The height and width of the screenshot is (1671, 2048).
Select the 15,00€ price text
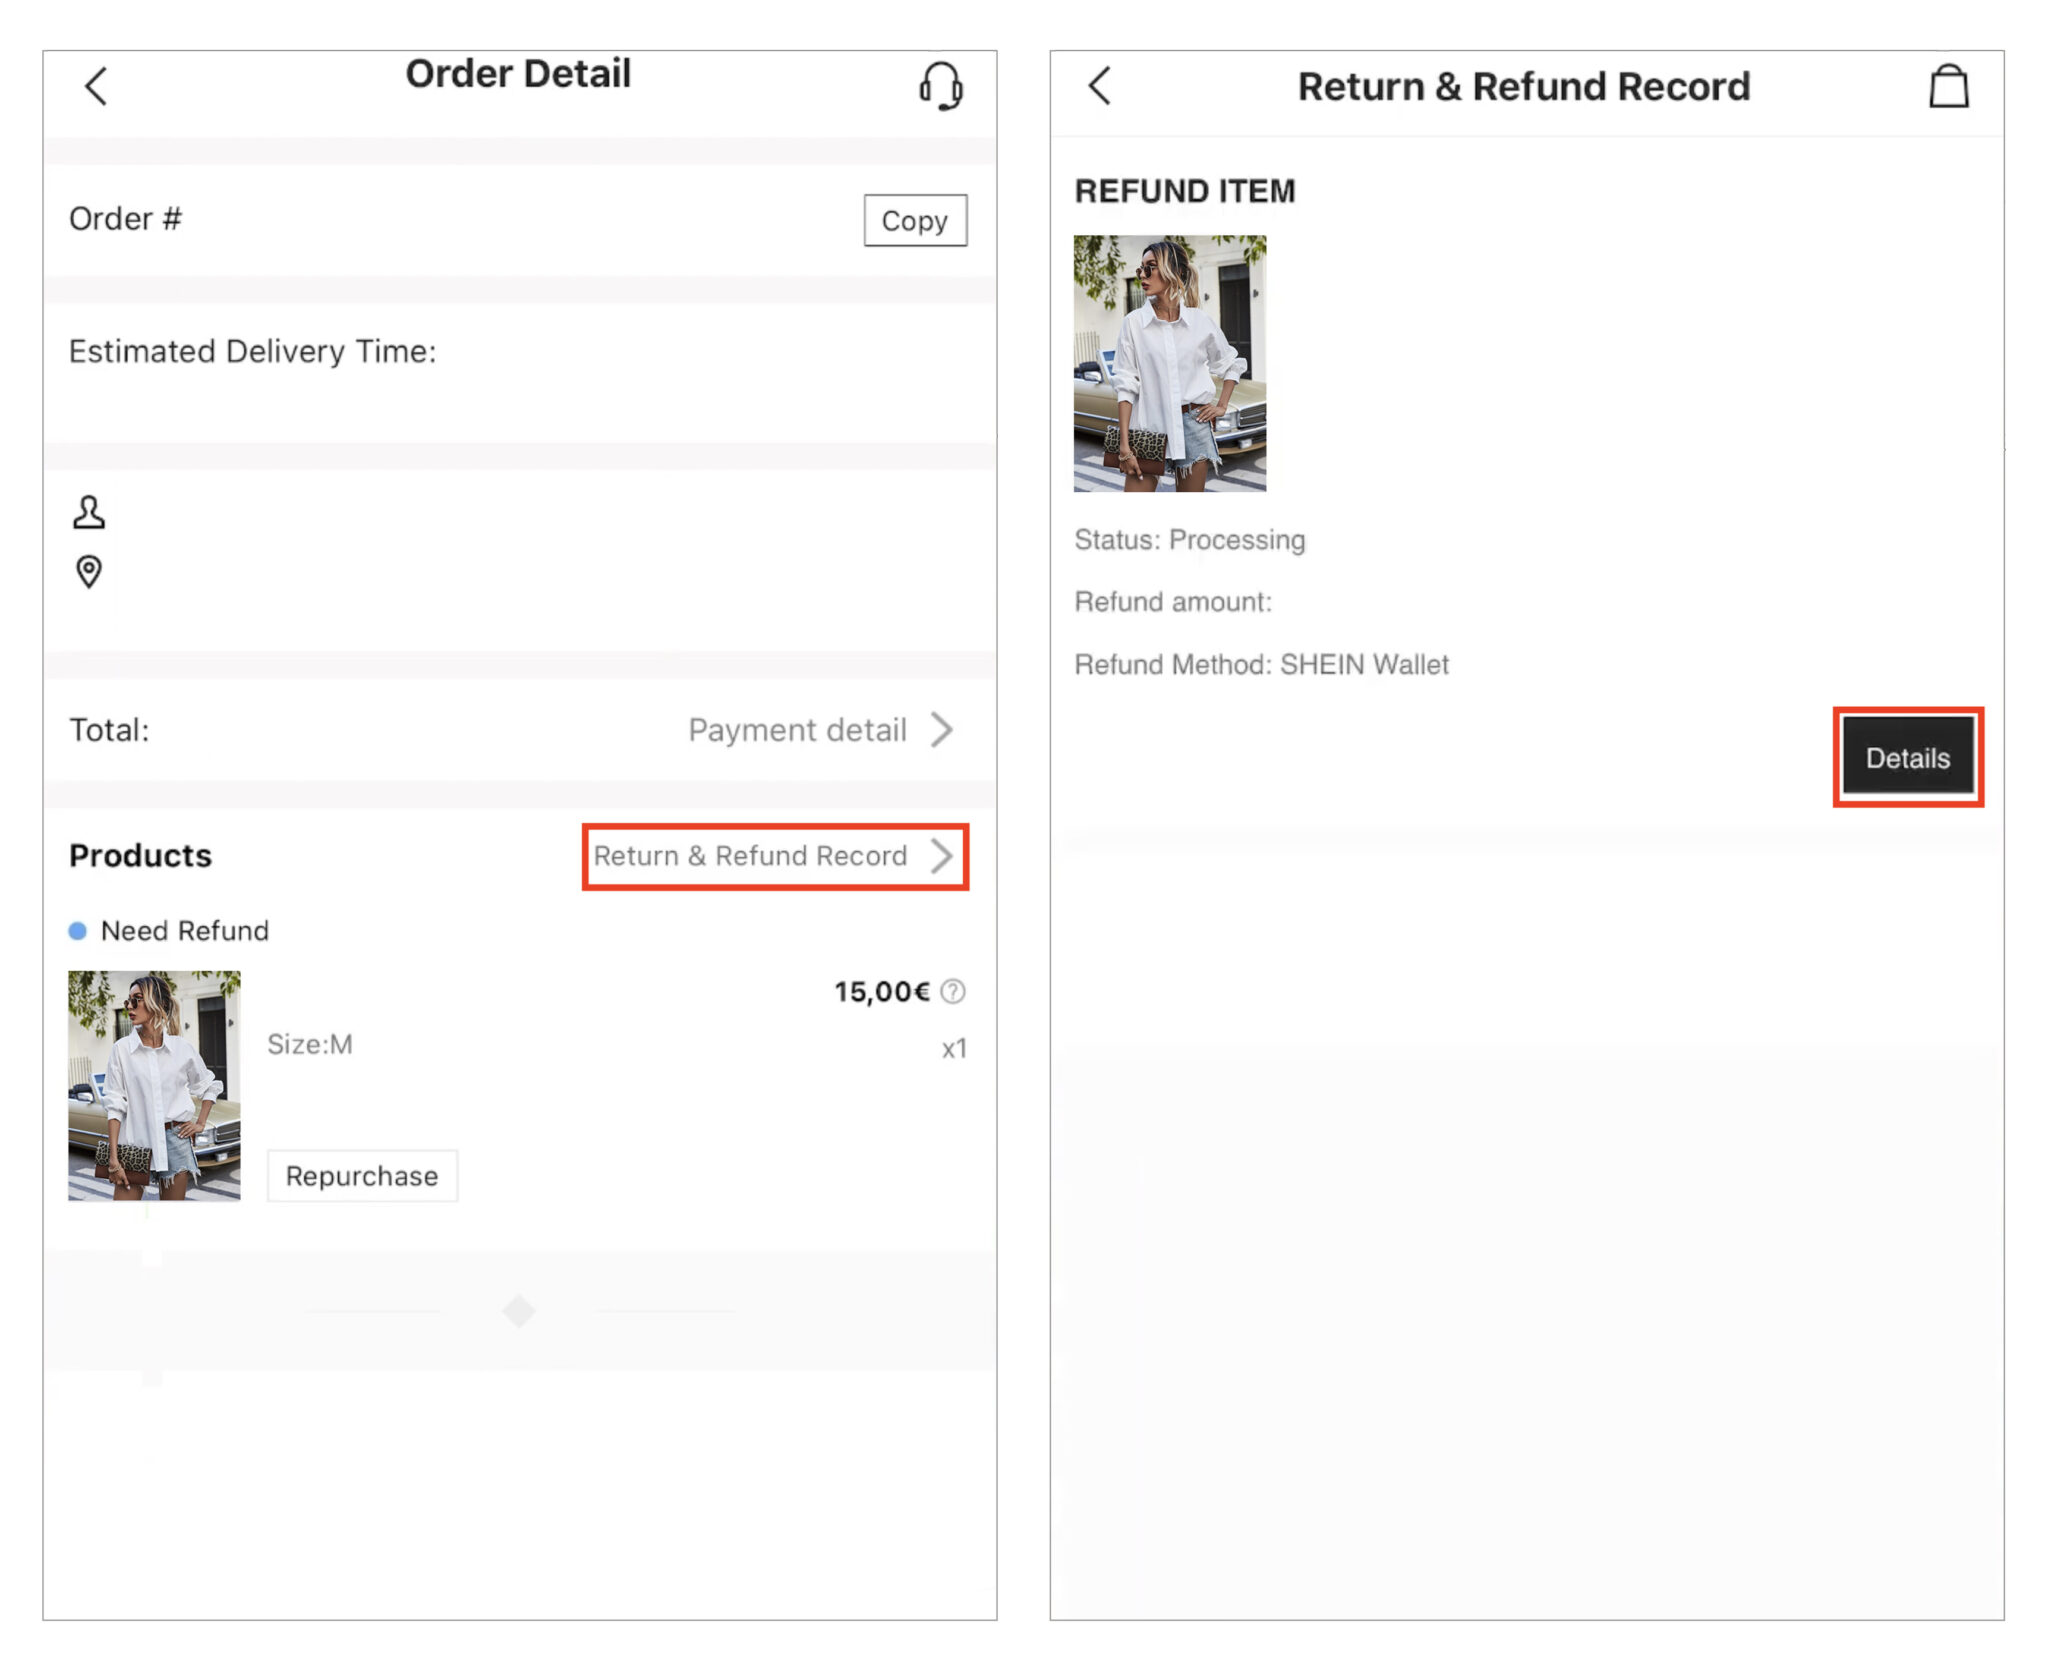[882, 992]
